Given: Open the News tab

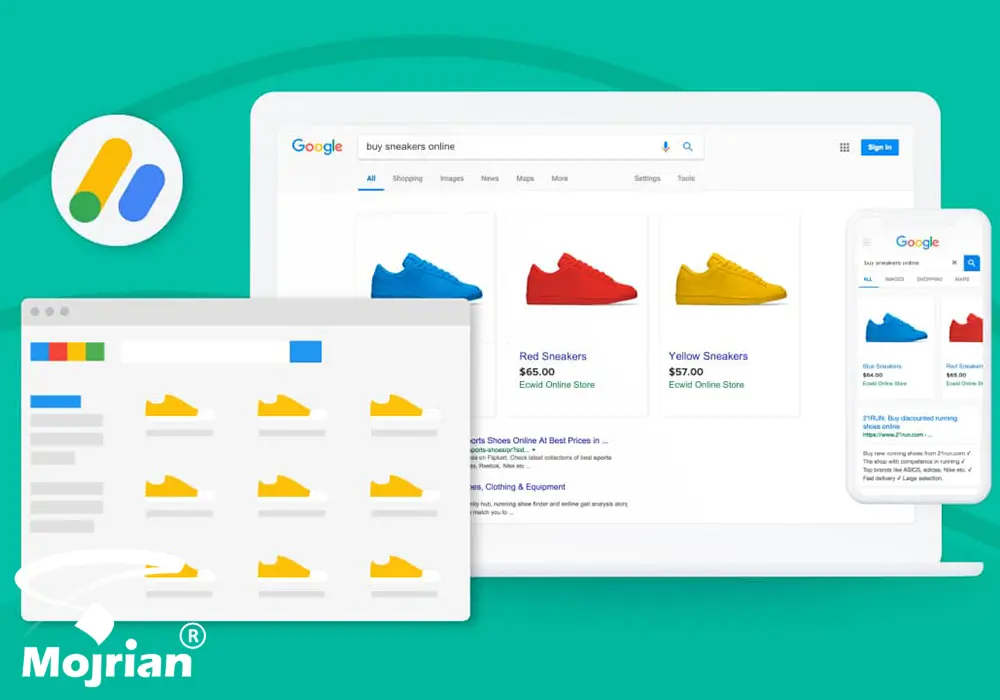Looking at the screenshot, I should (x=490, y=179).
